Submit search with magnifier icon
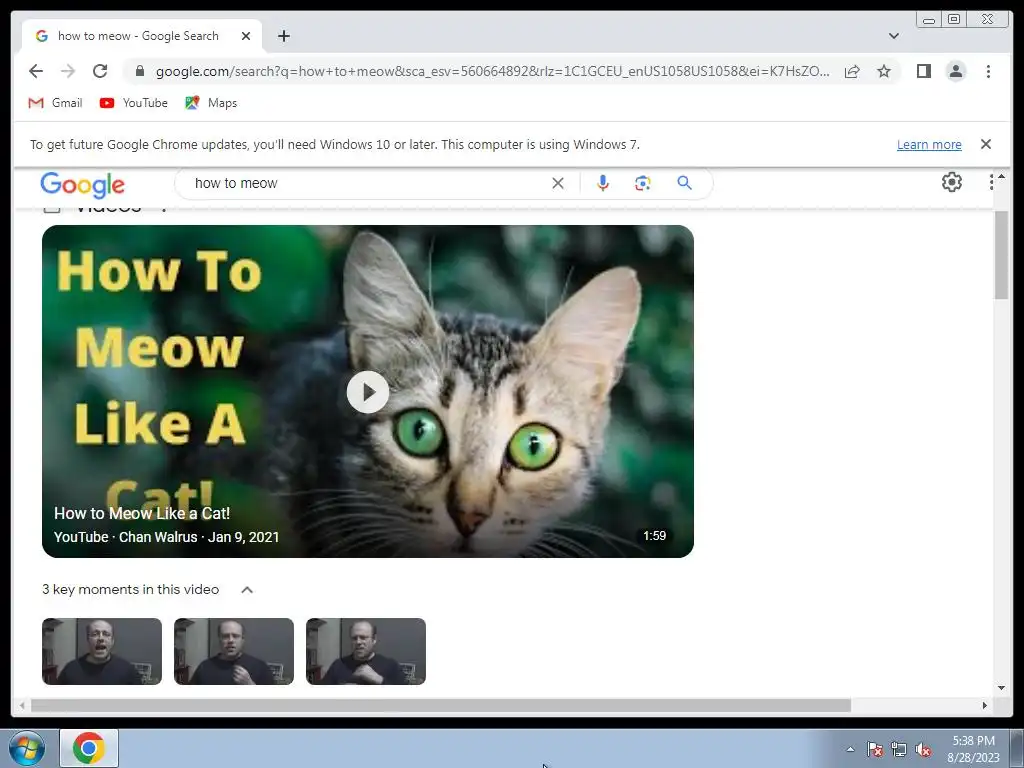The image size is (1024, 768). [x=684, y=183]
